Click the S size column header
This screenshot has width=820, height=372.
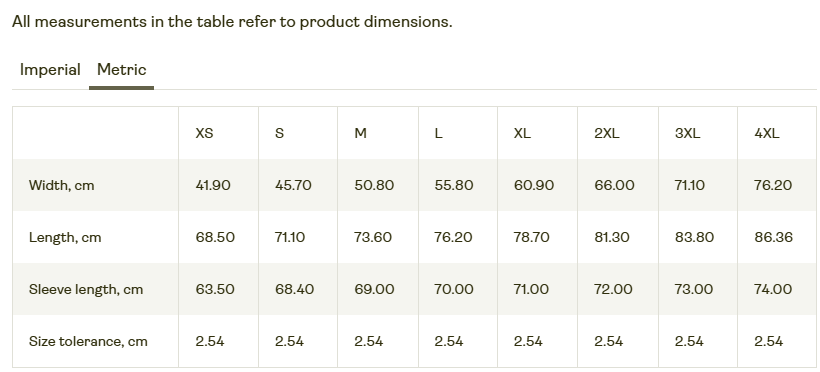click(x=279, y=133)
